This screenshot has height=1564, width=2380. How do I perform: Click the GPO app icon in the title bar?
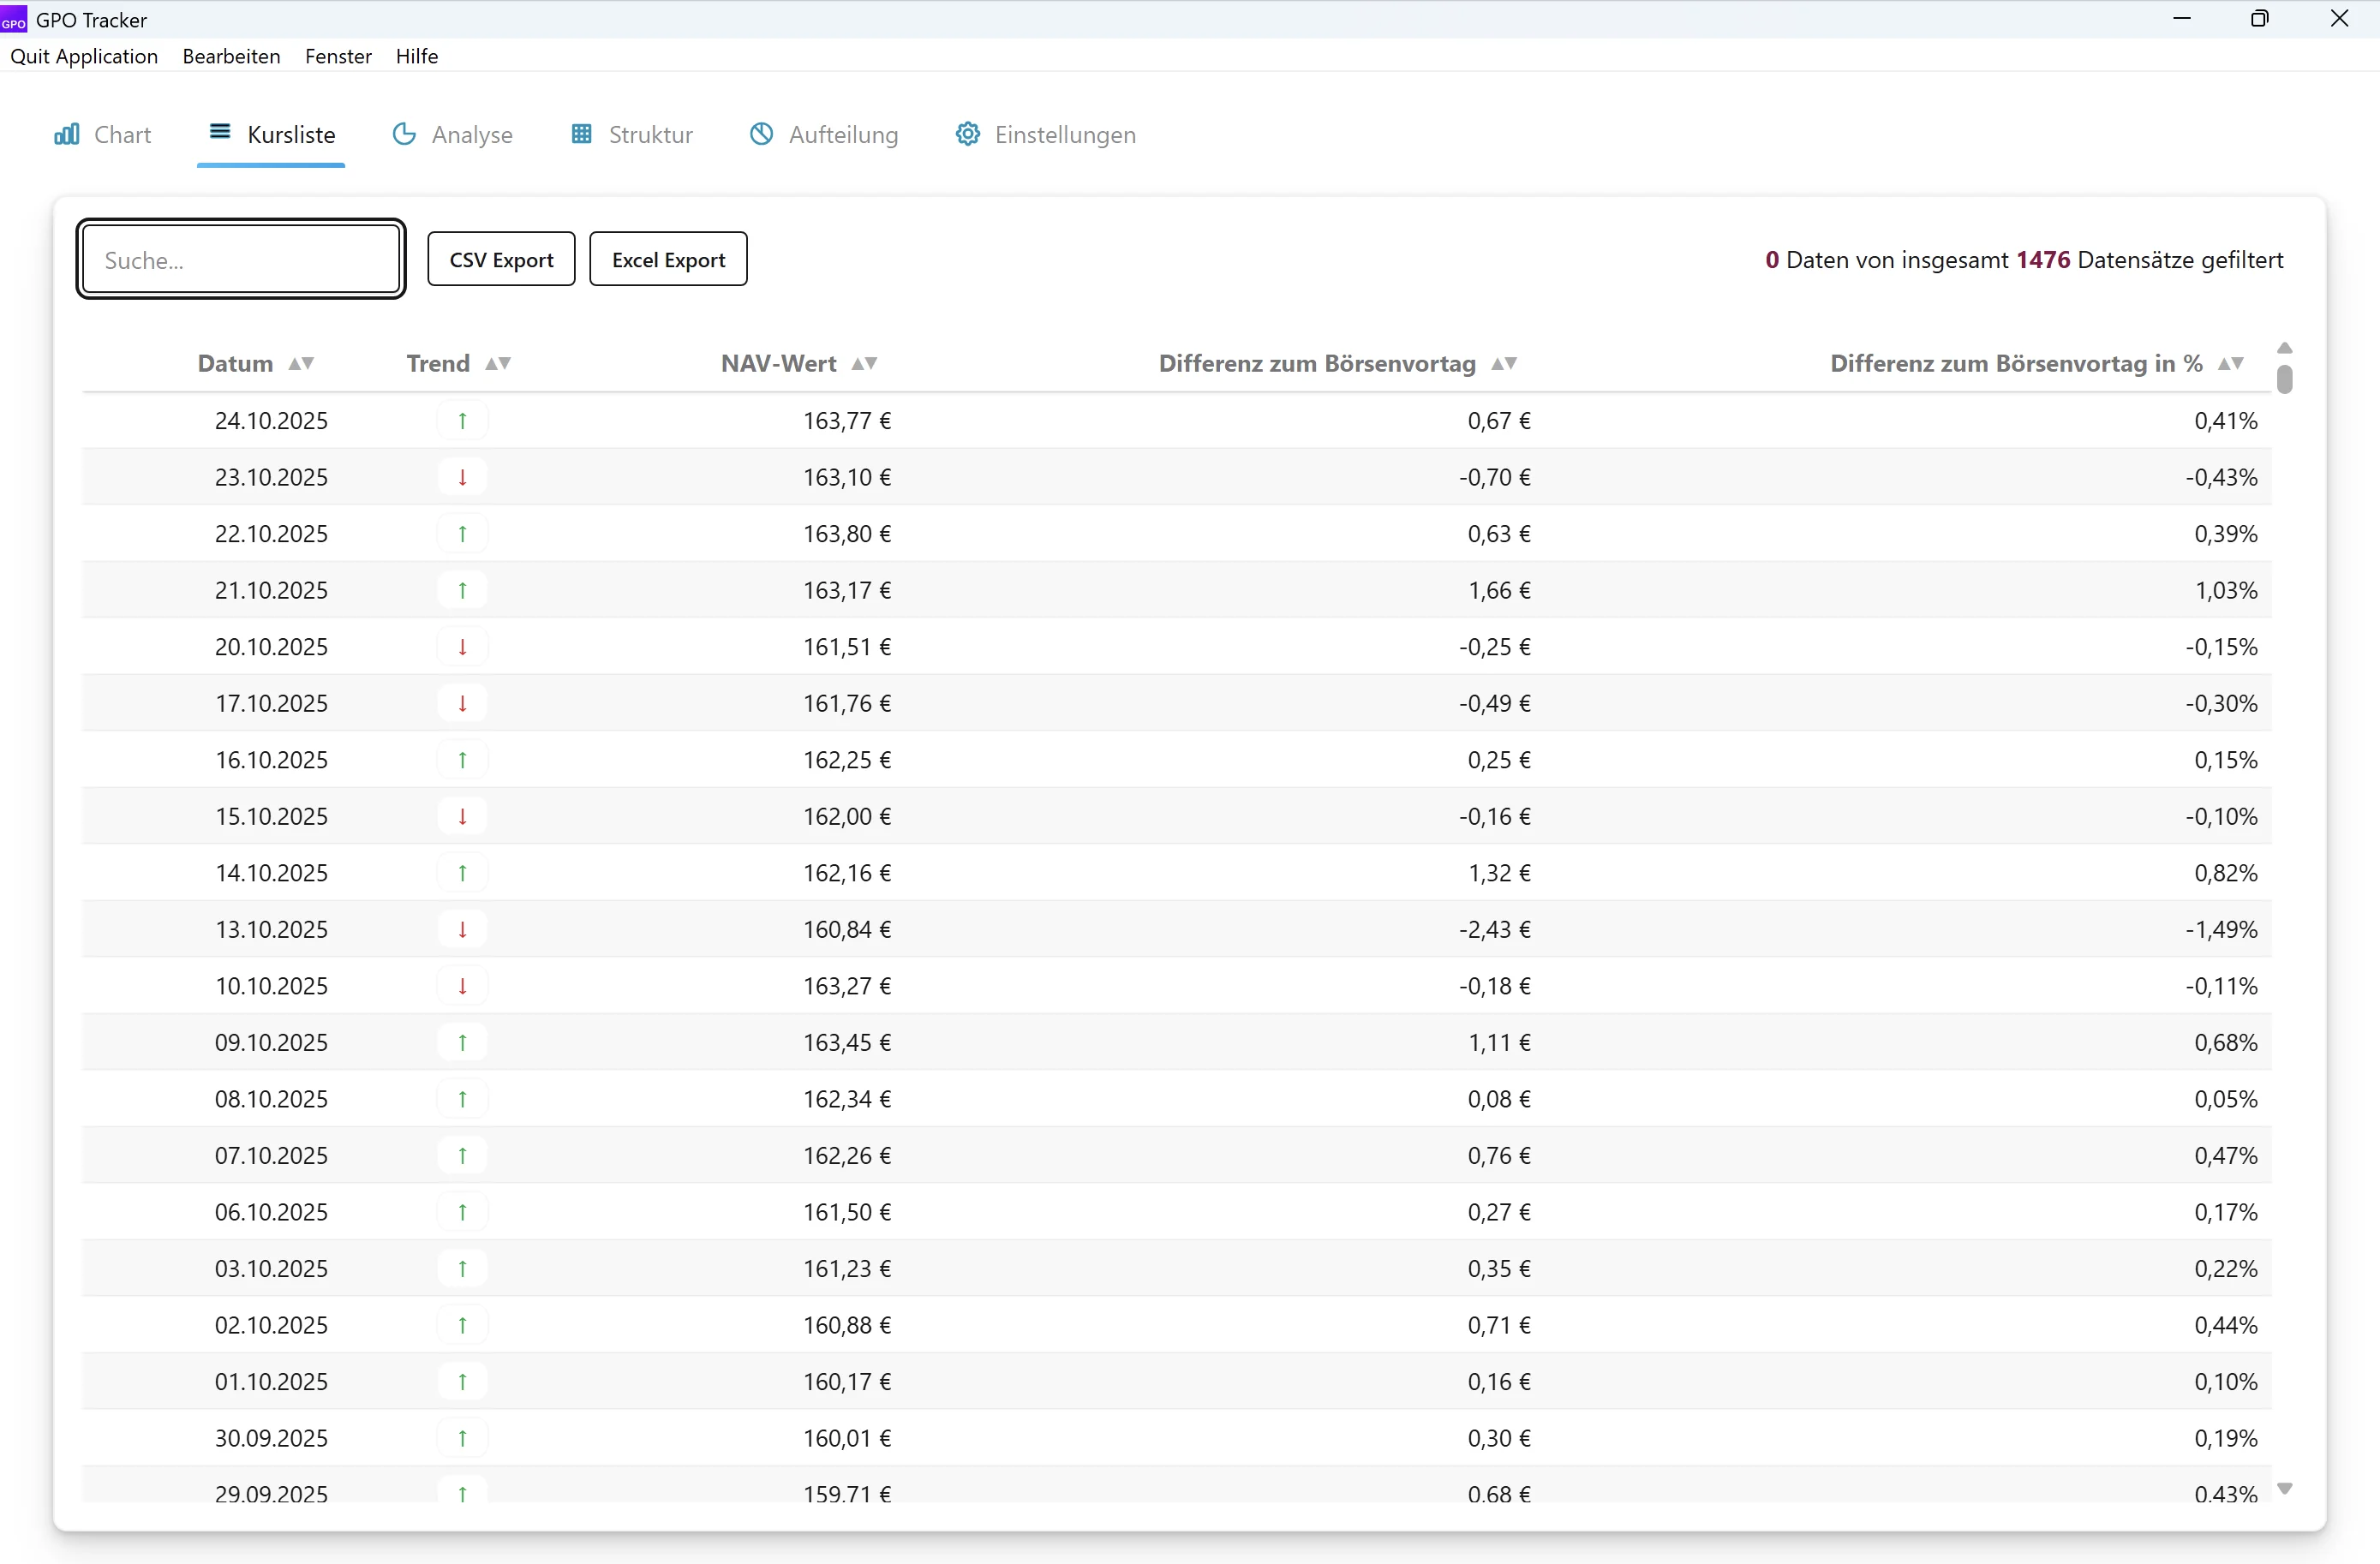click(x=14, y=19)
